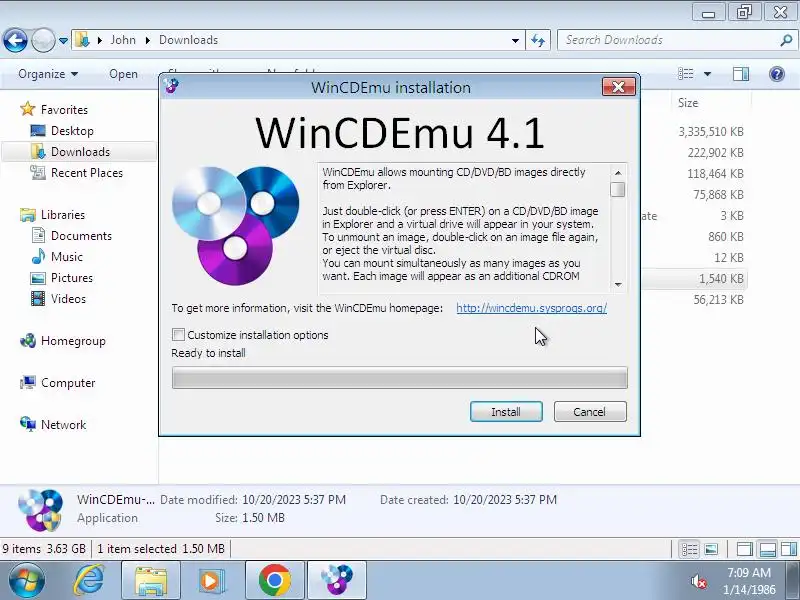Change your view icon in Explorer toolbar
This screenshot has width=800, height=600.
(685, 74)
